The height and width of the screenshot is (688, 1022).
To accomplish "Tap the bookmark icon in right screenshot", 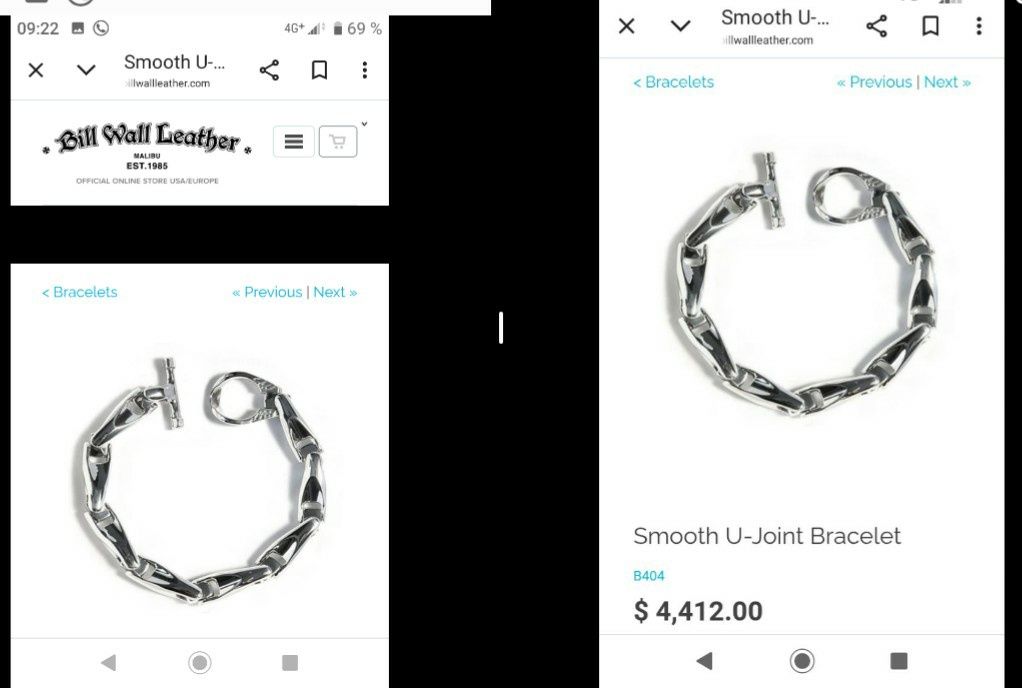I will (x=931, y=26).
